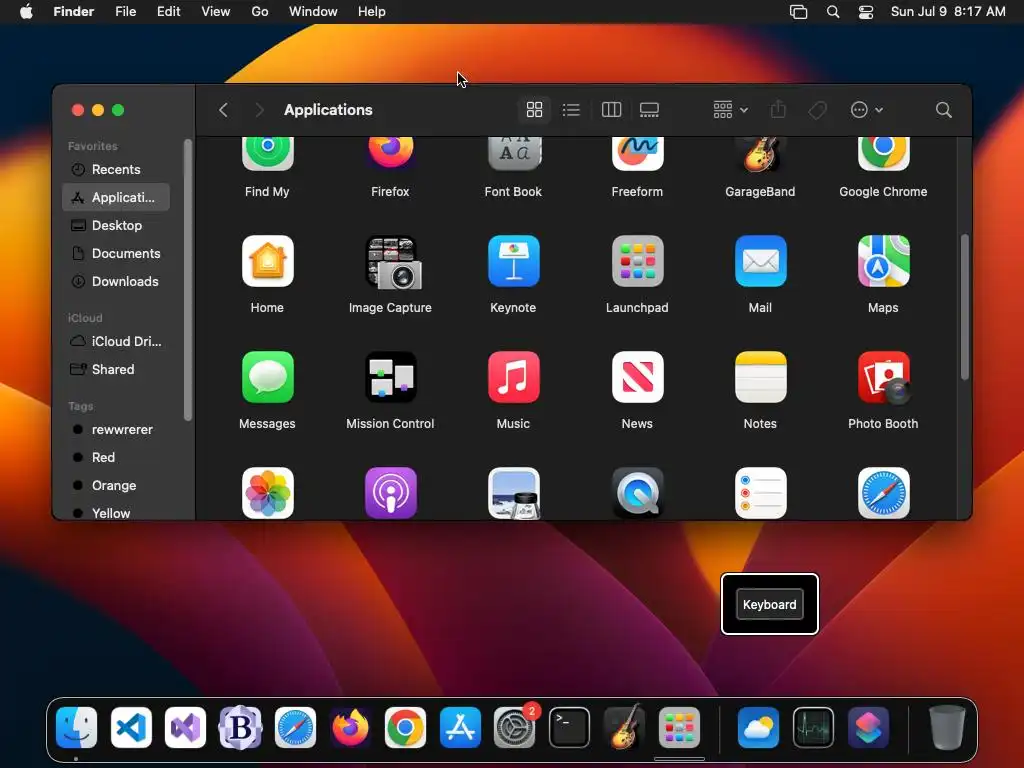
Task: Switch Finder to list view
Action: [571, 110]
